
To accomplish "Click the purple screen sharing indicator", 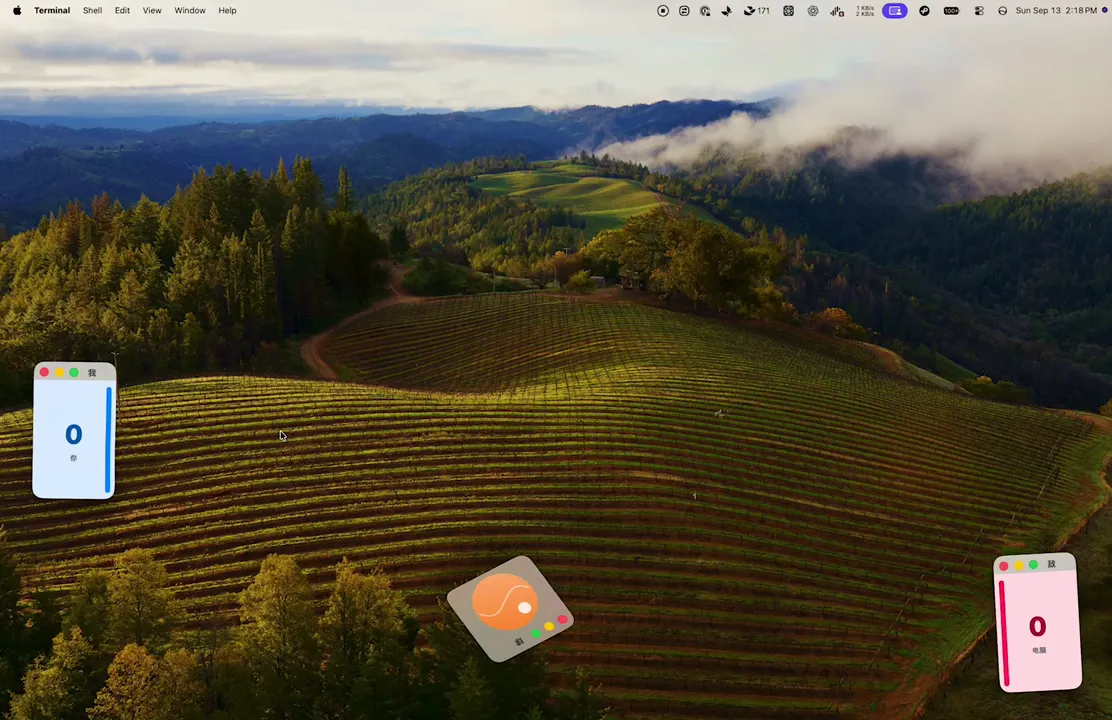I will pyautogui.click(x=895, y=11).
